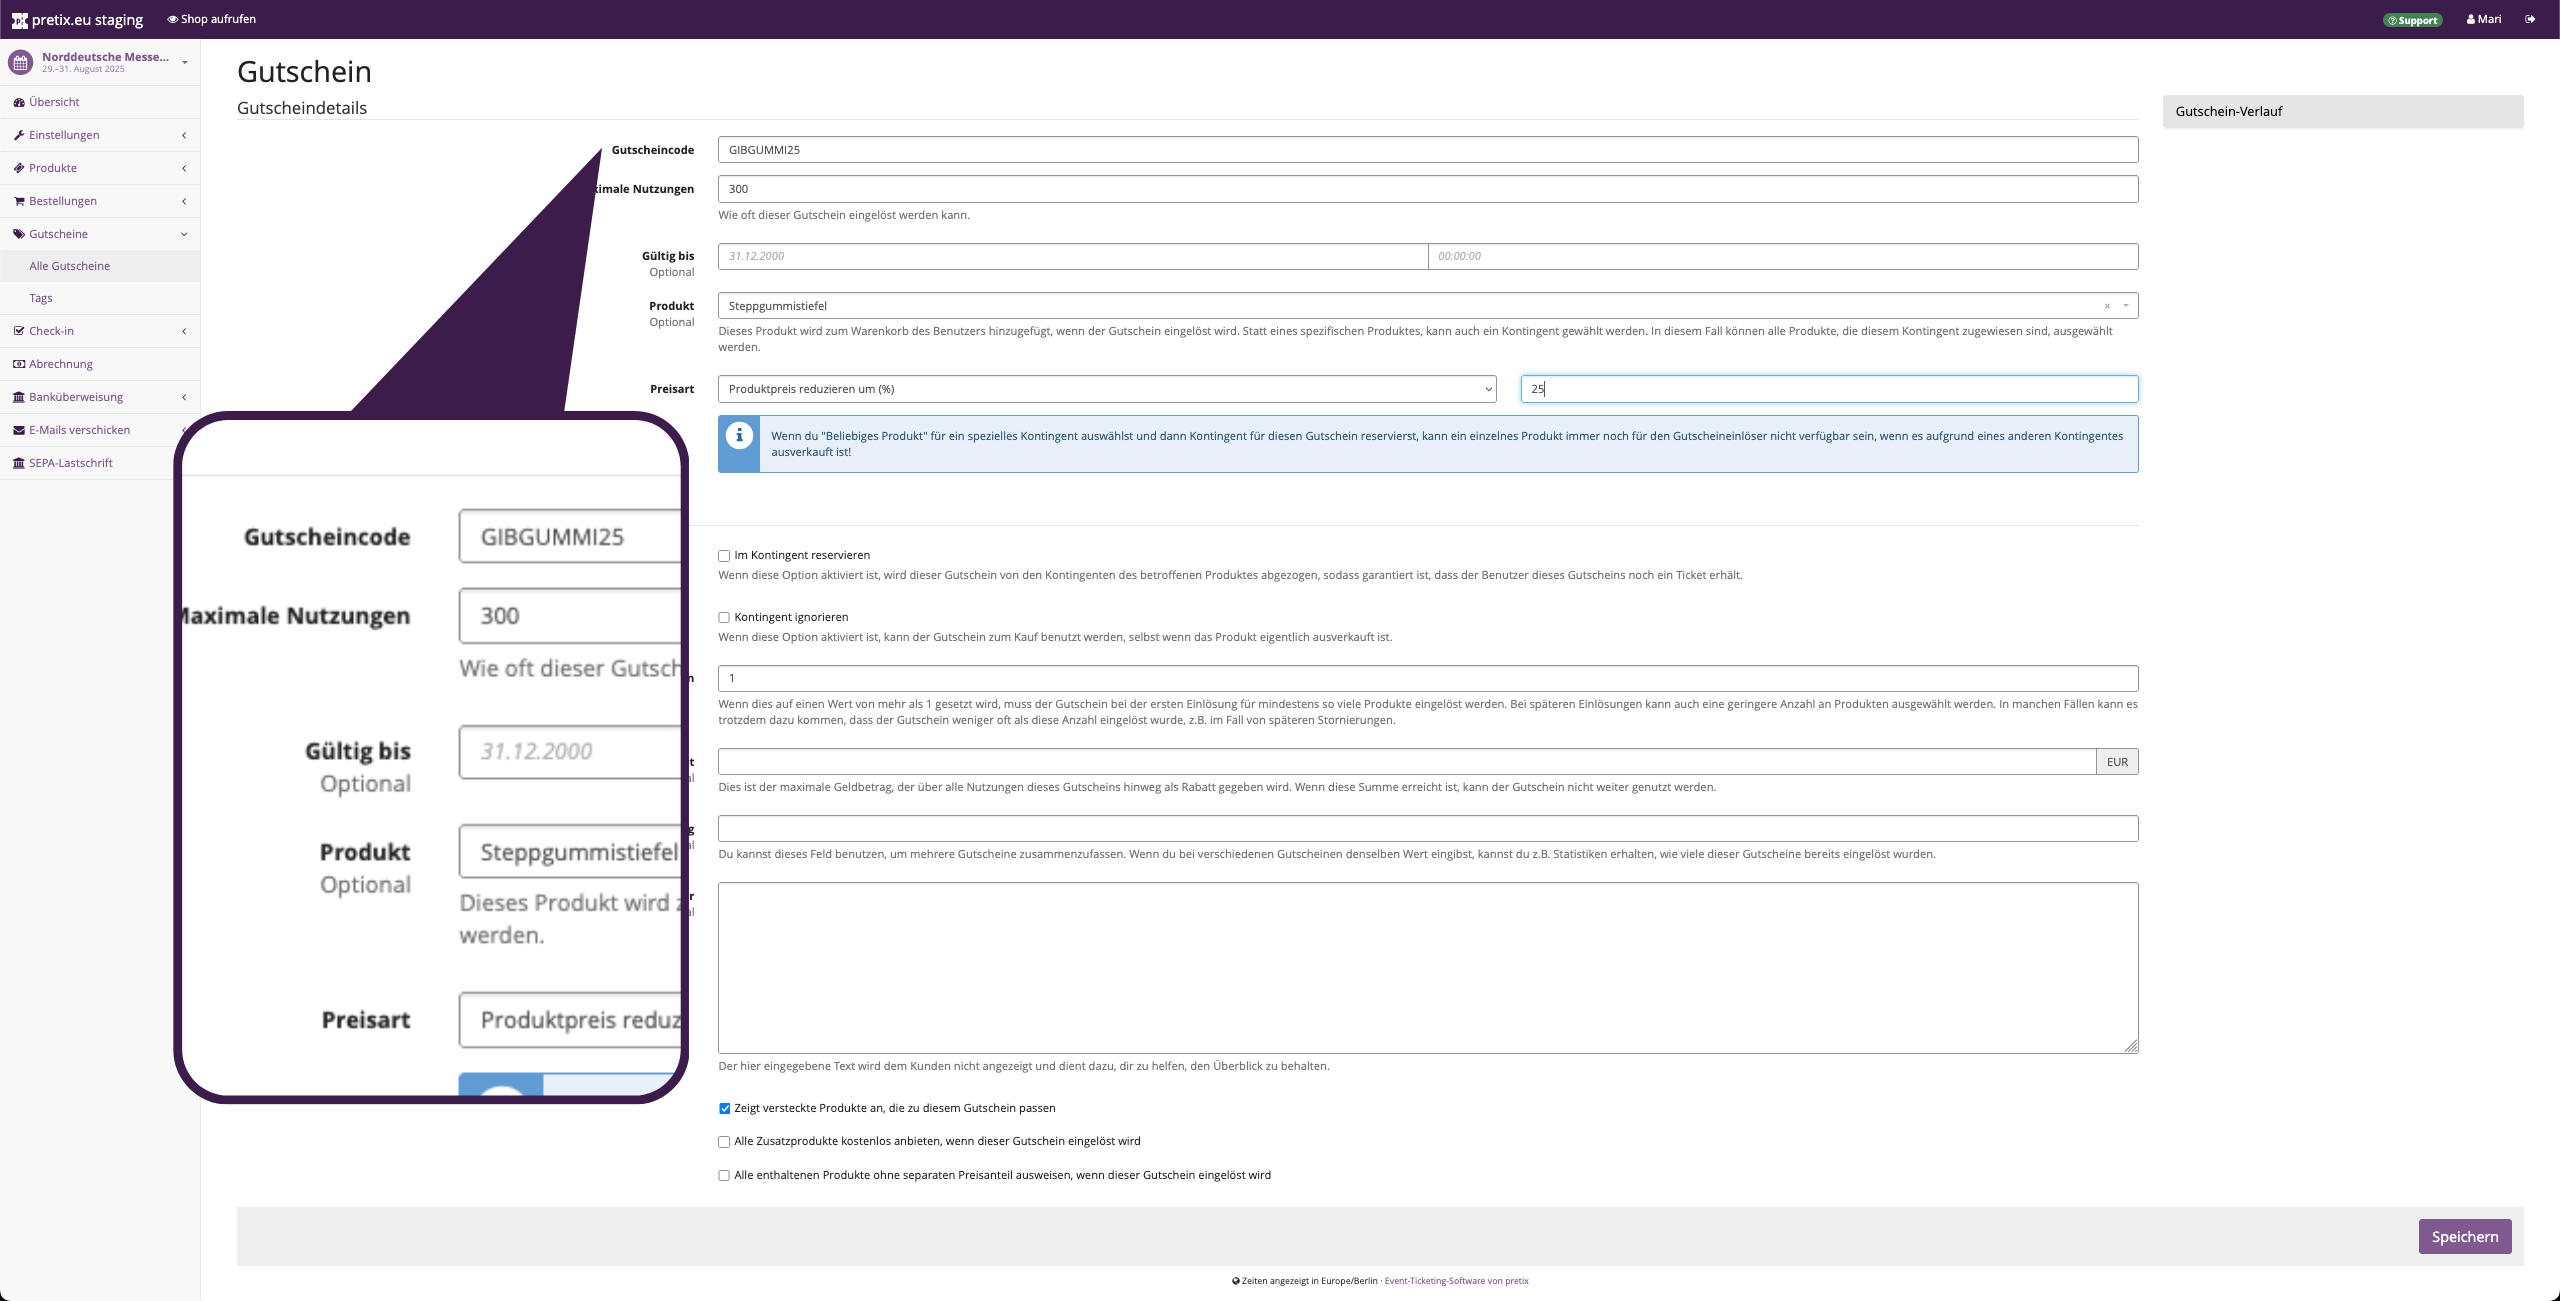
Task: Open Alle Gutscheine submenu item
Action: coord(70,266)
